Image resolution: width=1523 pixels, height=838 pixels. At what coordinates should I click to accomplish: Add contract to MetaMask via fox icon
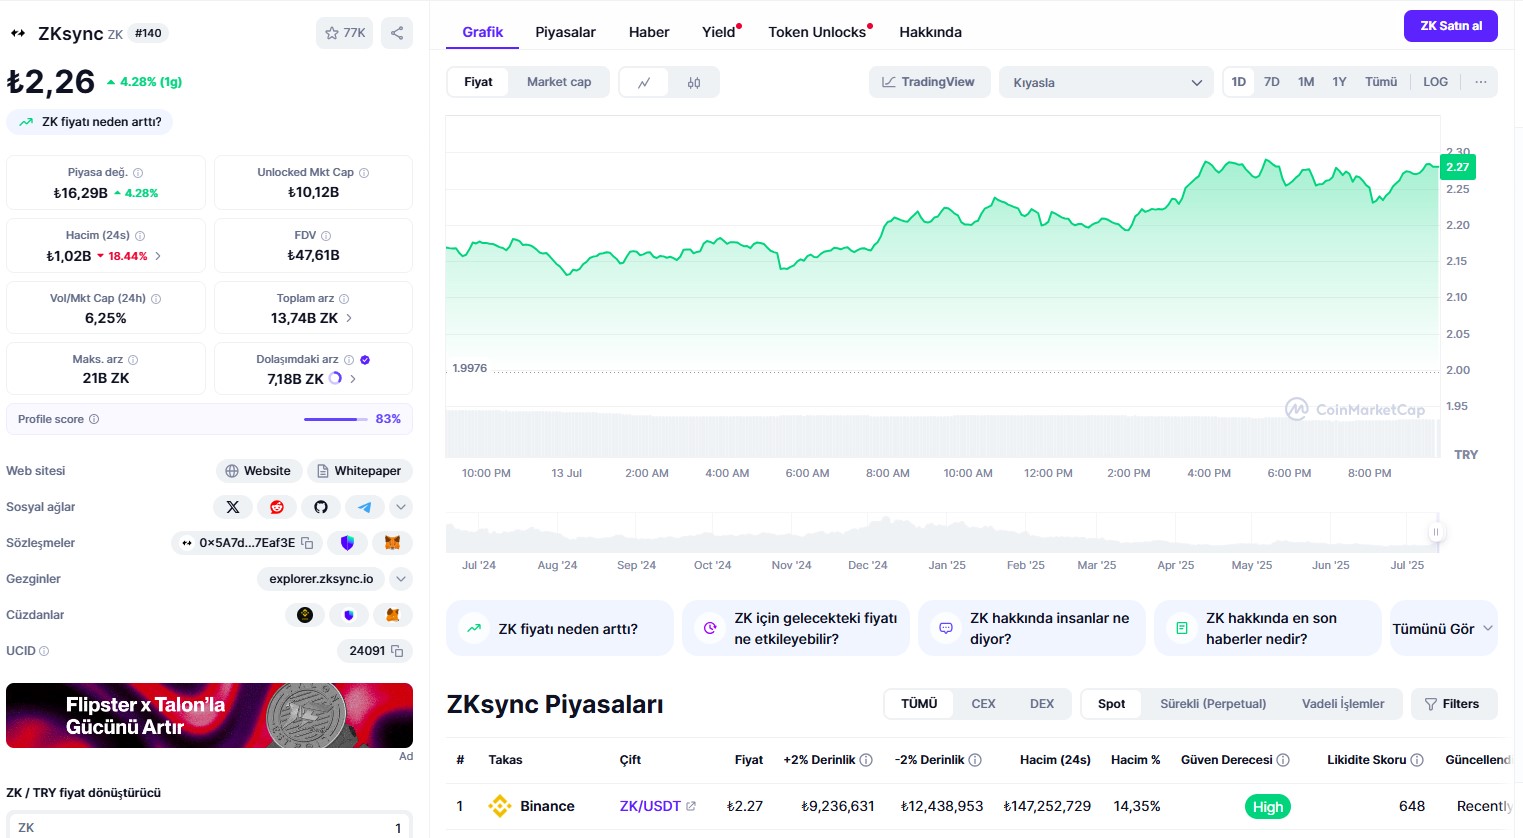click(393, 543)
